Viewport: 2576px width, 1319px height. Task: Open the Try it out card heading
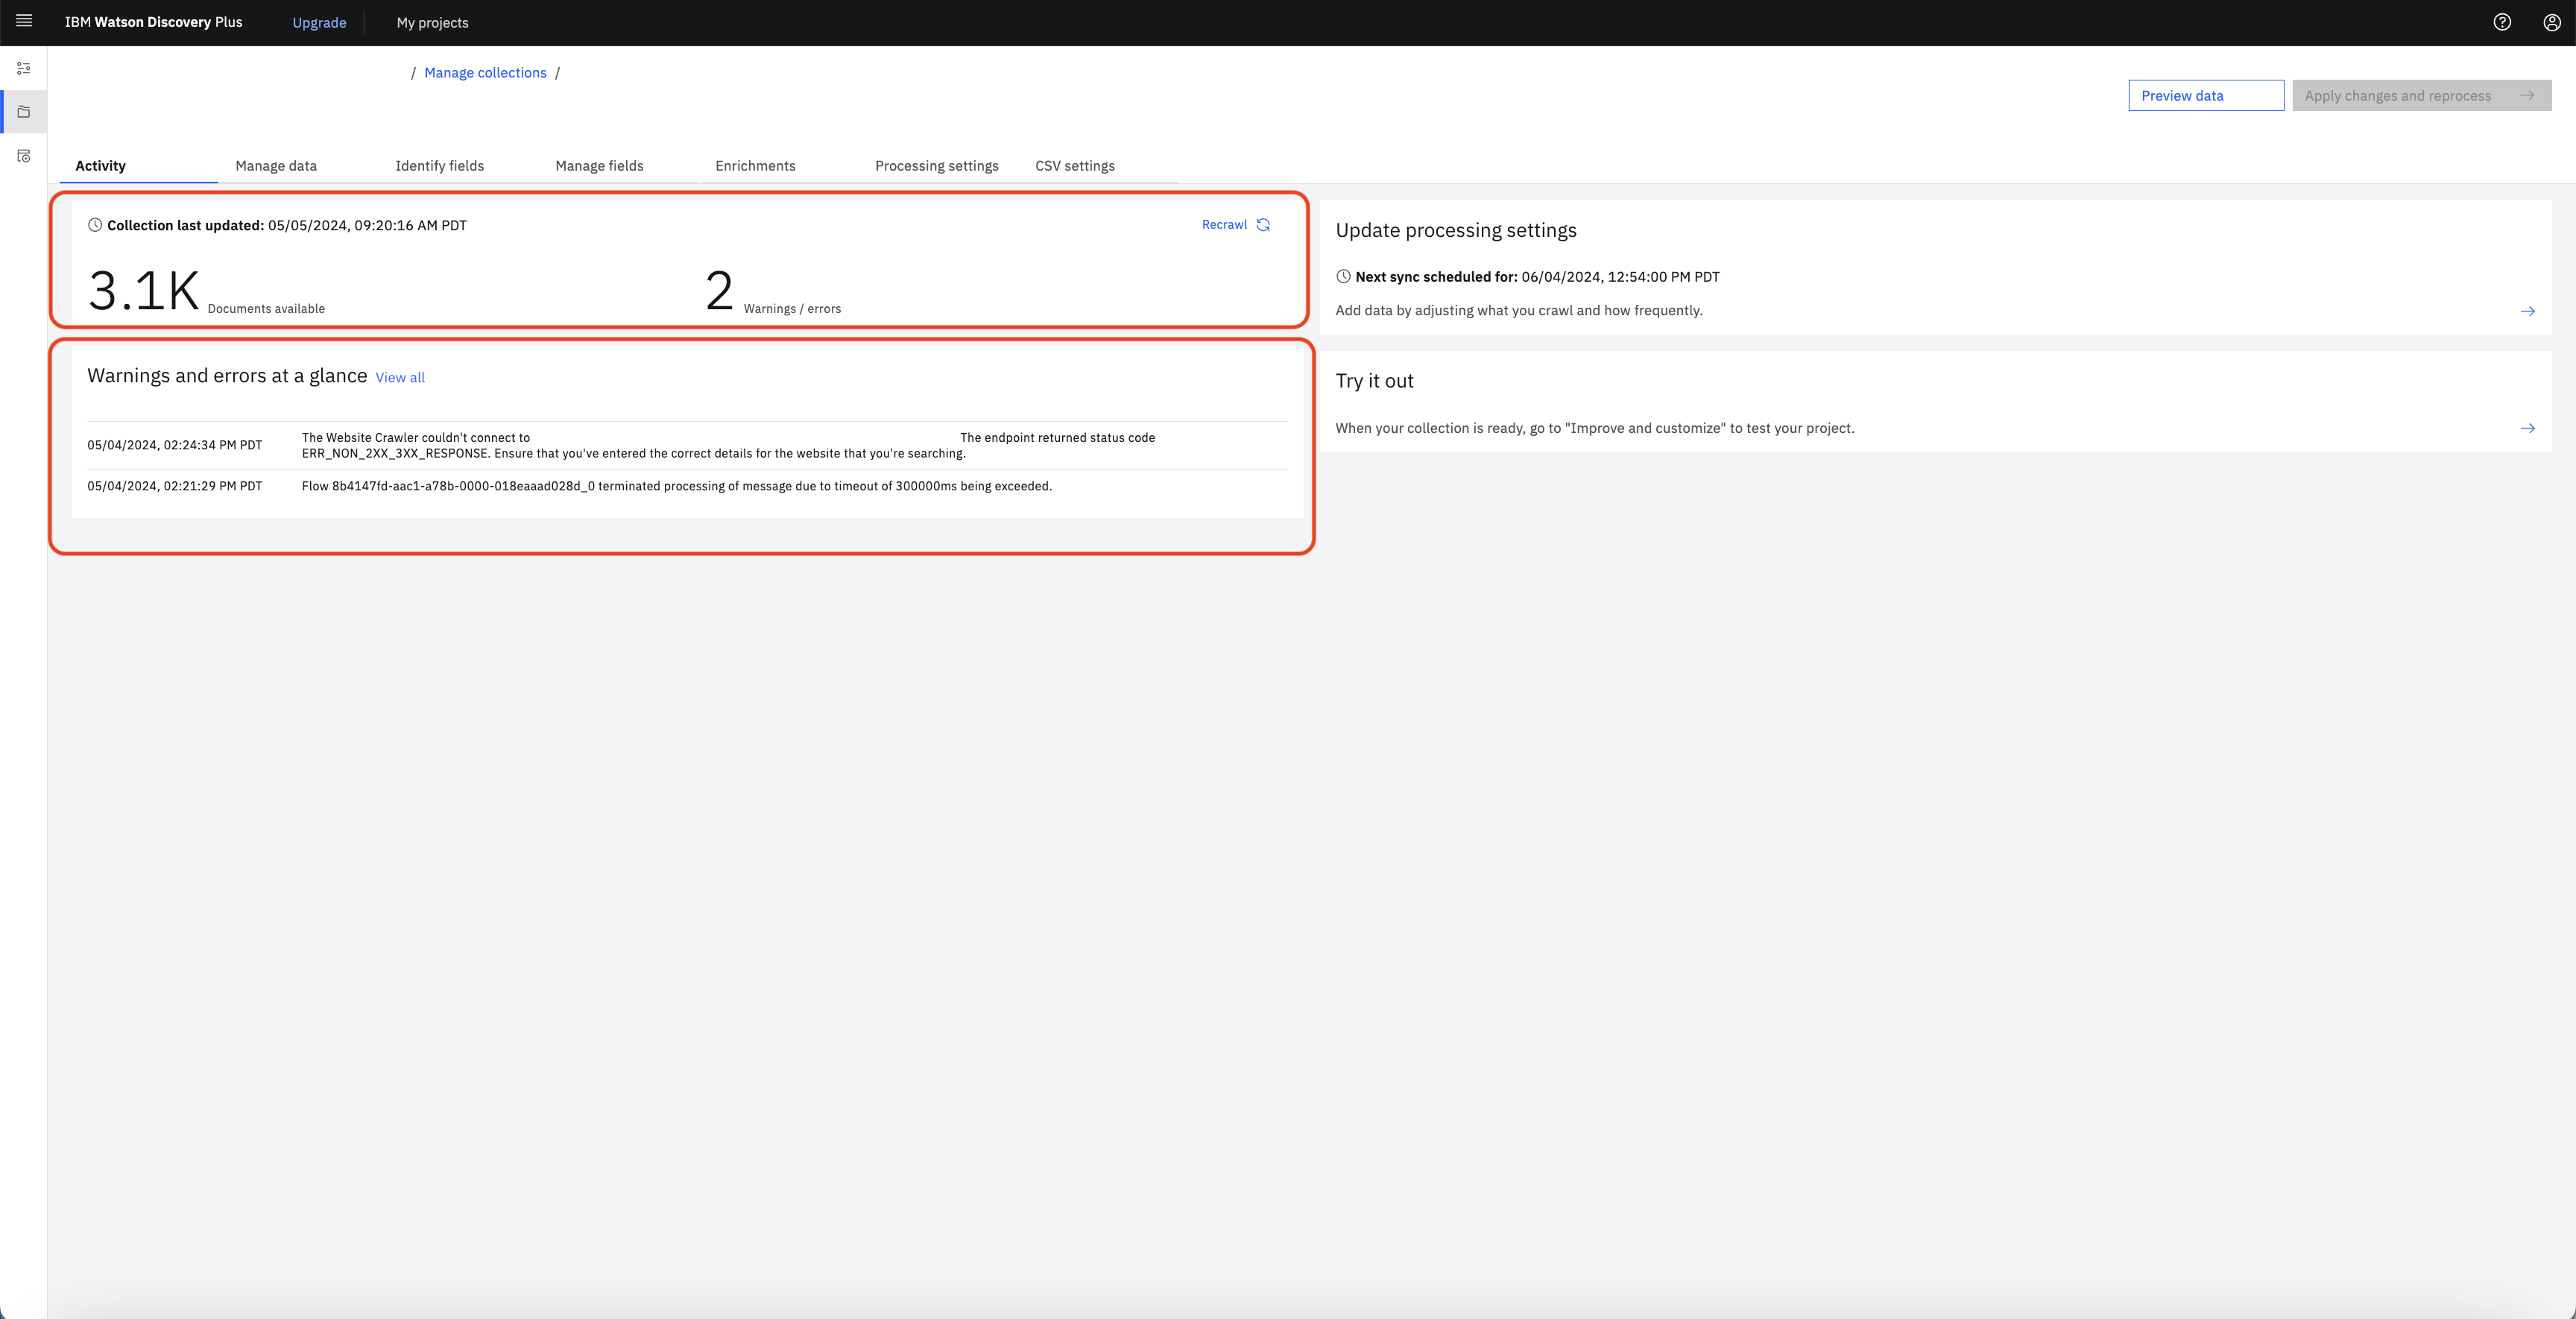1374,381
